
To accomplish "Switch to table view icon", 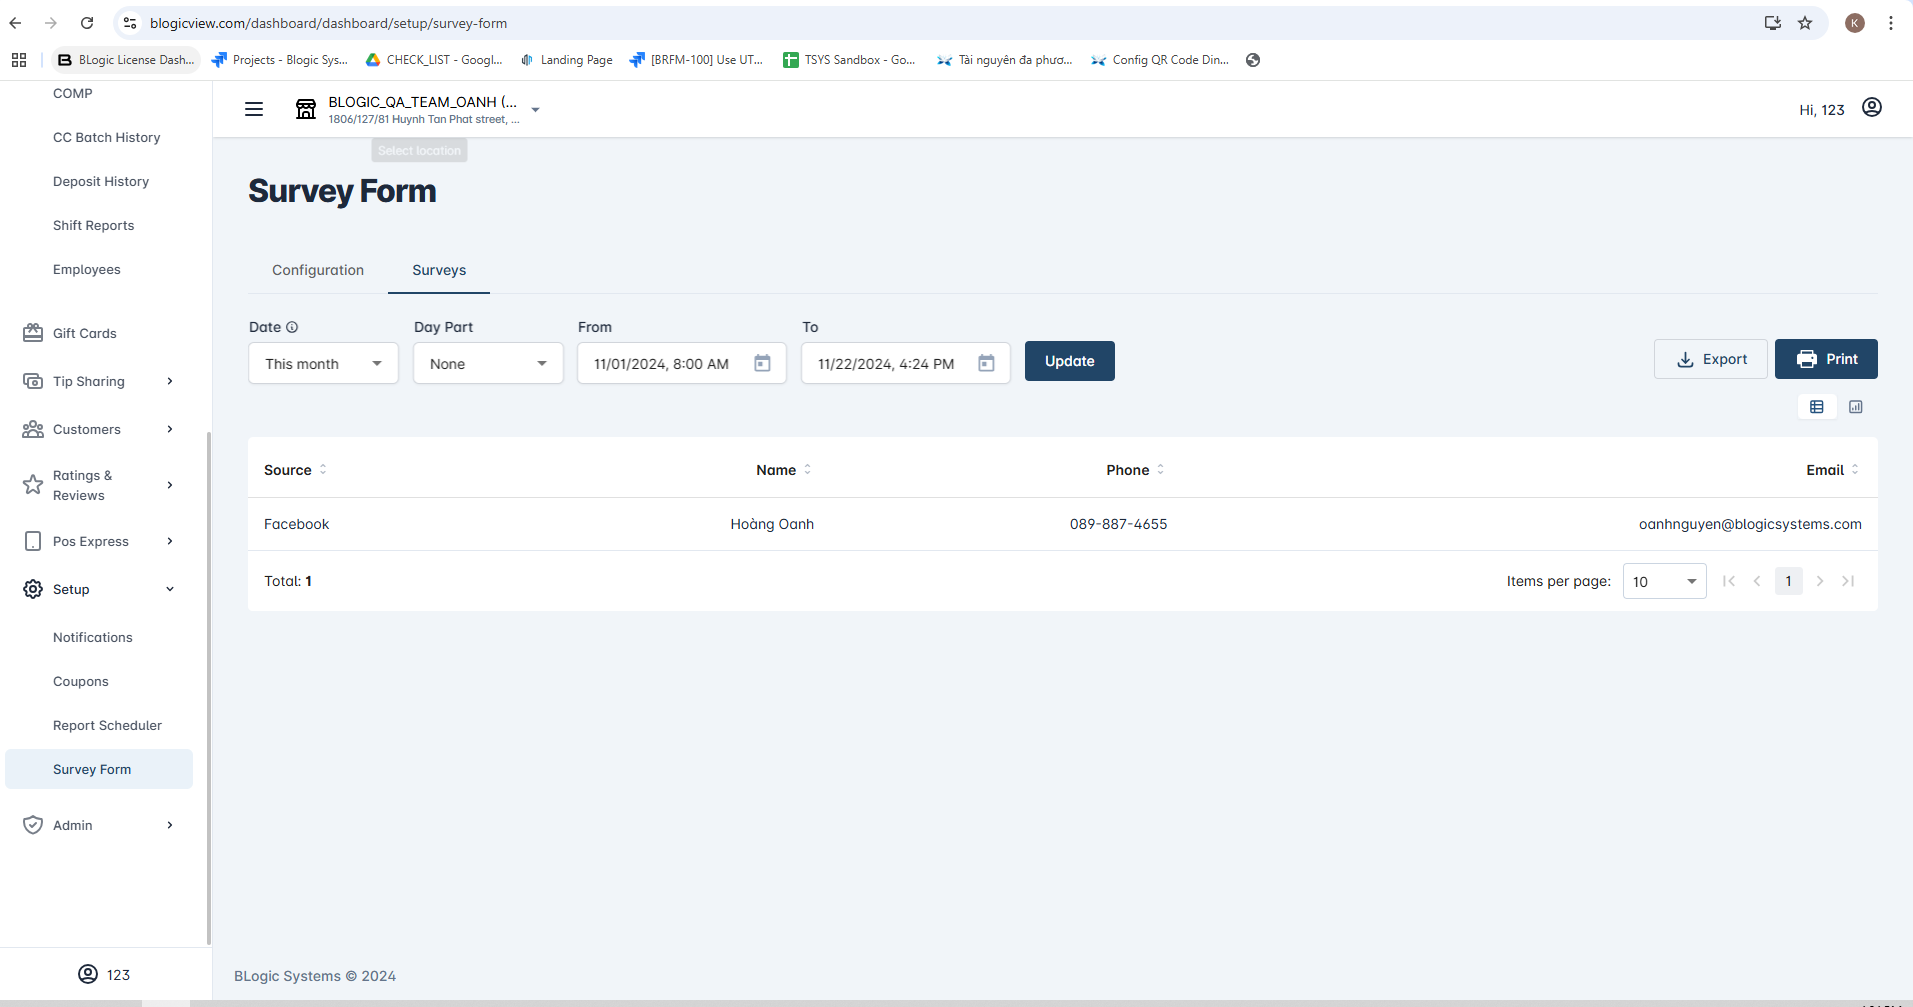I will click(x=1817, y=407).
